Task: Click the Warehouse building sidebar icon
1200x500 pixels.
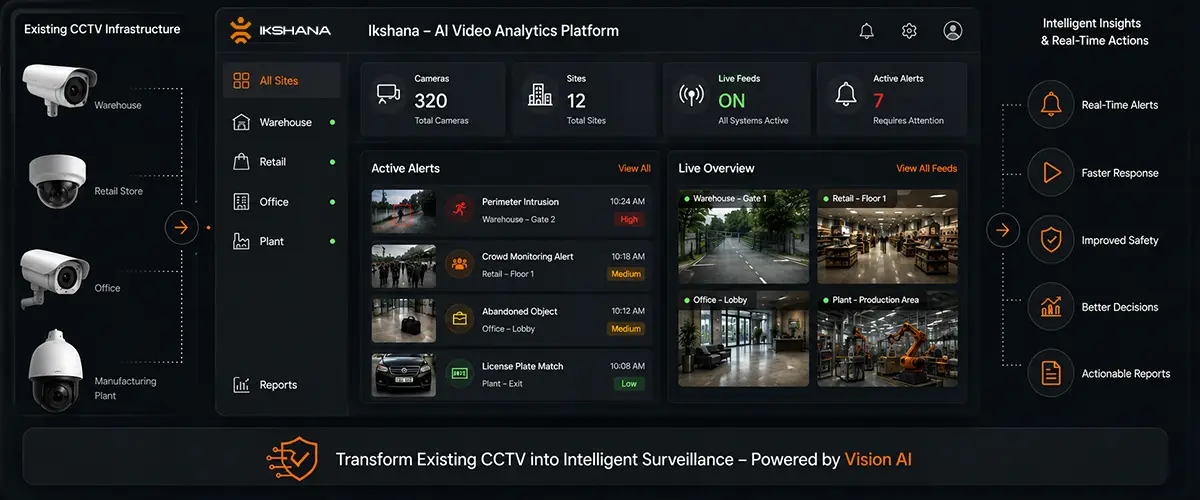Action: pos(241,122)
